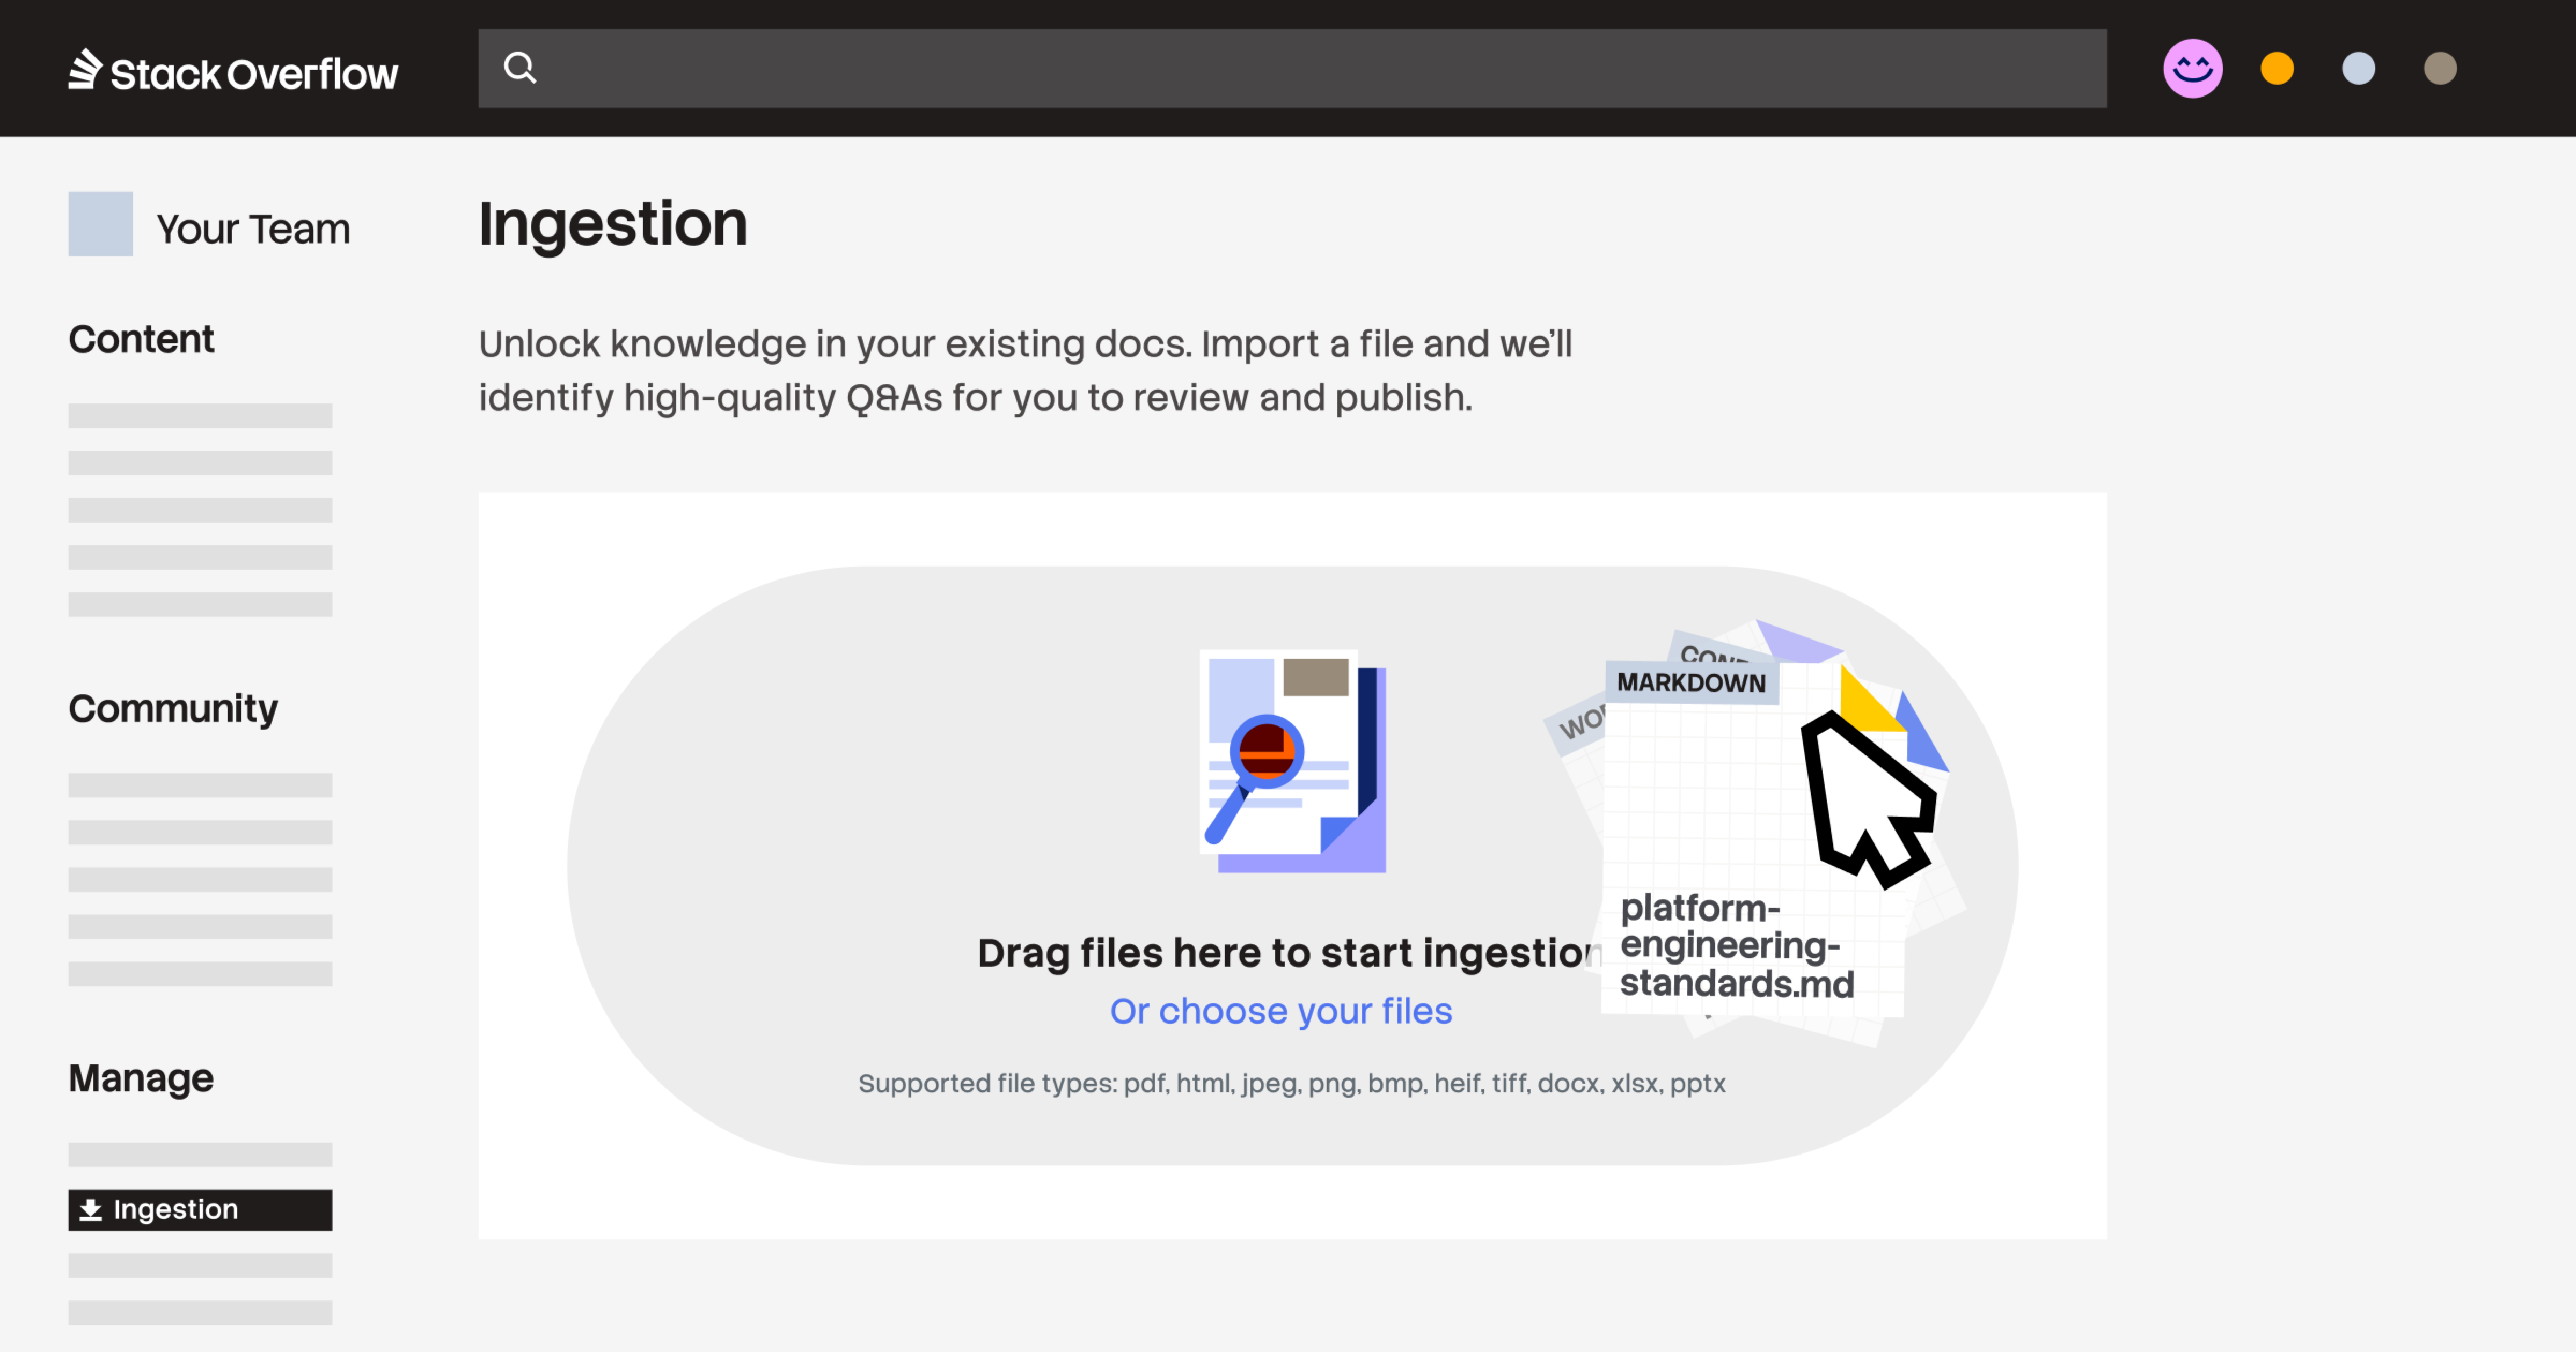The width and height of the screenshot is (2576, 1352).
Task: Click the document magnifier illustration
Action: (x=1292, y=761)
